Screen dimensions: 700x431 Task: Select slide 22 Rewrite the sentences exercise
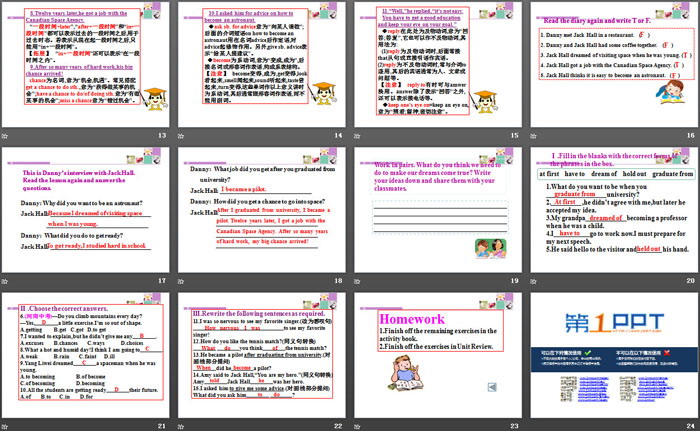[262, 355]
